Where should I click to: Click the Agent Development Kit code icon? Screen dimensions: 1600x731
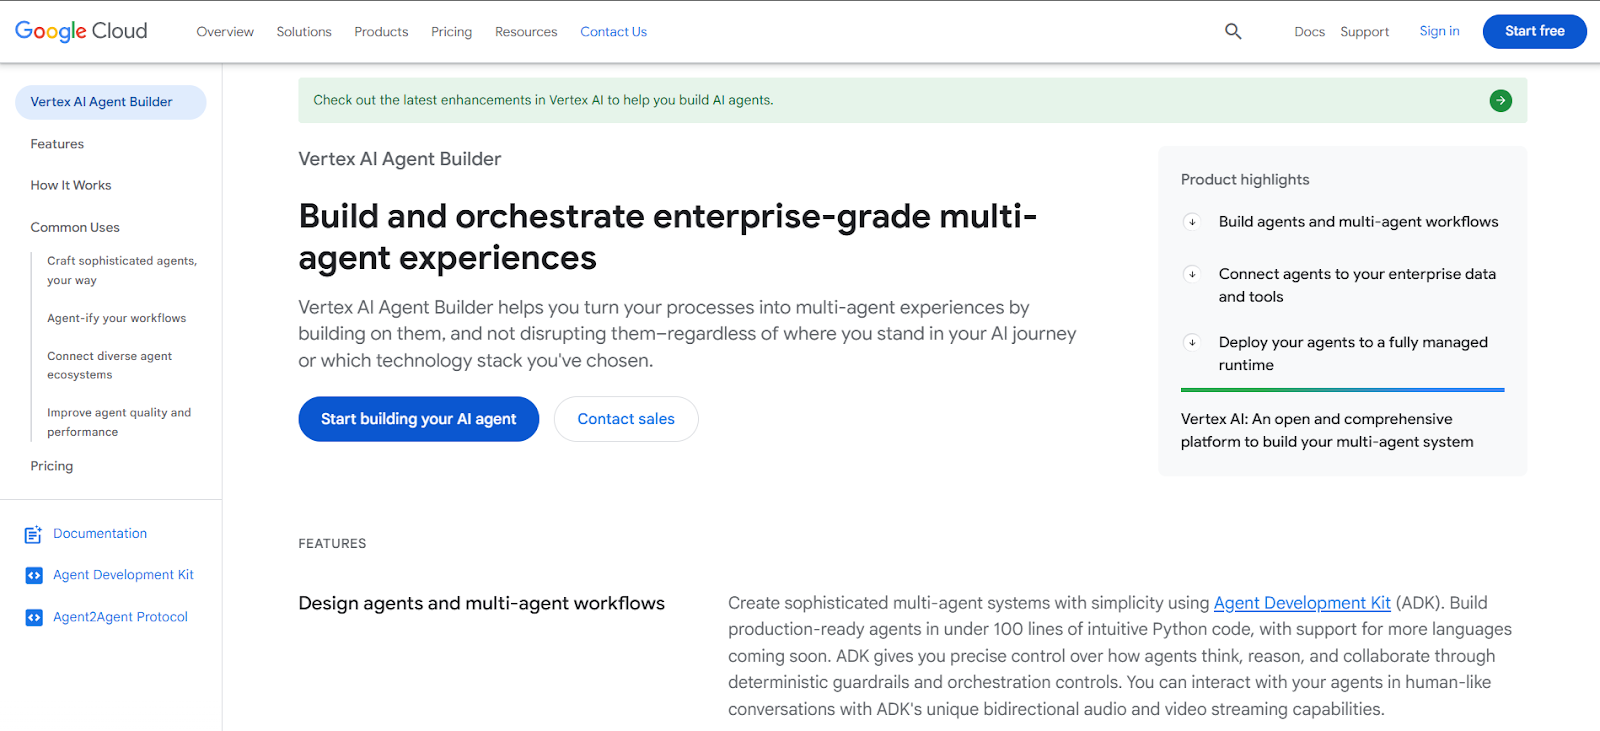click(33, 575)
